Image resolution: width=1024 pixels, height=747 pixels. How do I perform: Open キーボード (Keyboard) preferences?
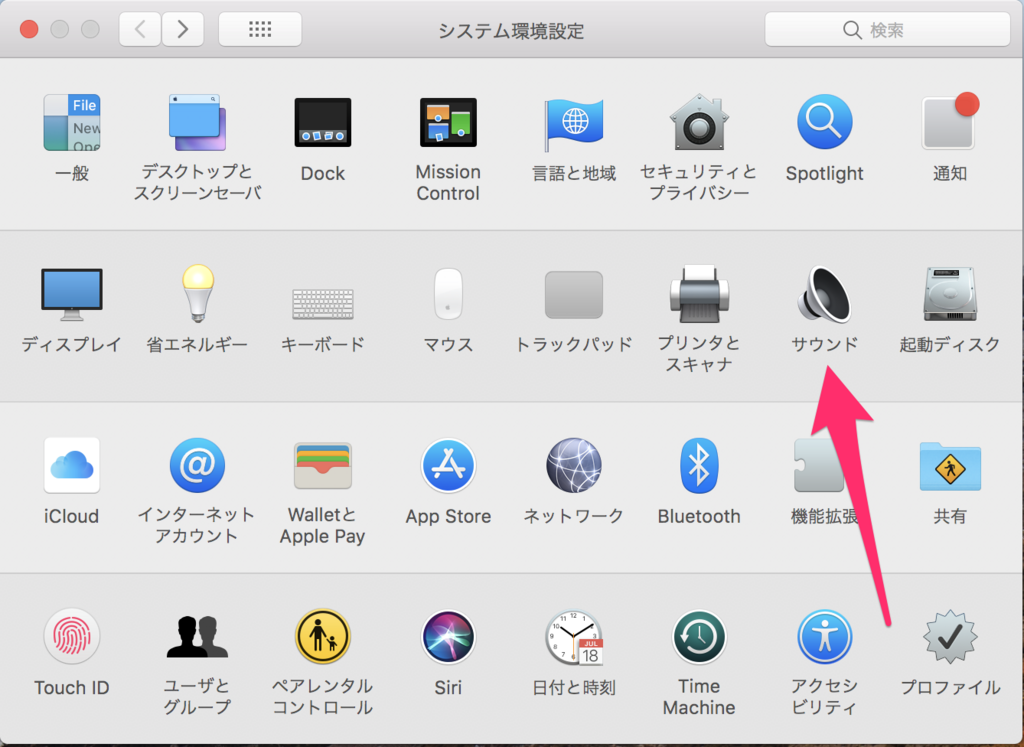(323, 304)
